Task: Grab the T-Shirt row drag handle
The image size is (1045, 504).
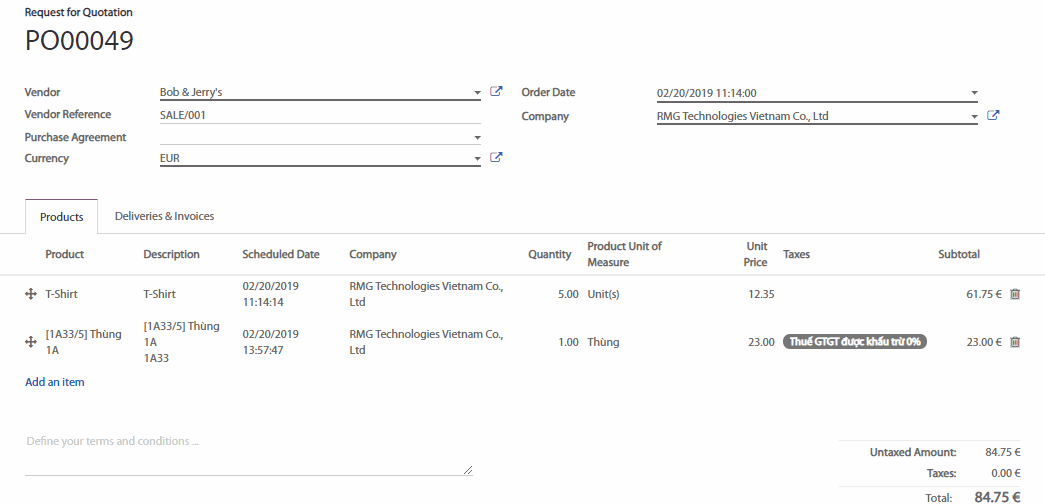Action: pyautogui.click(x=30, y=294)
